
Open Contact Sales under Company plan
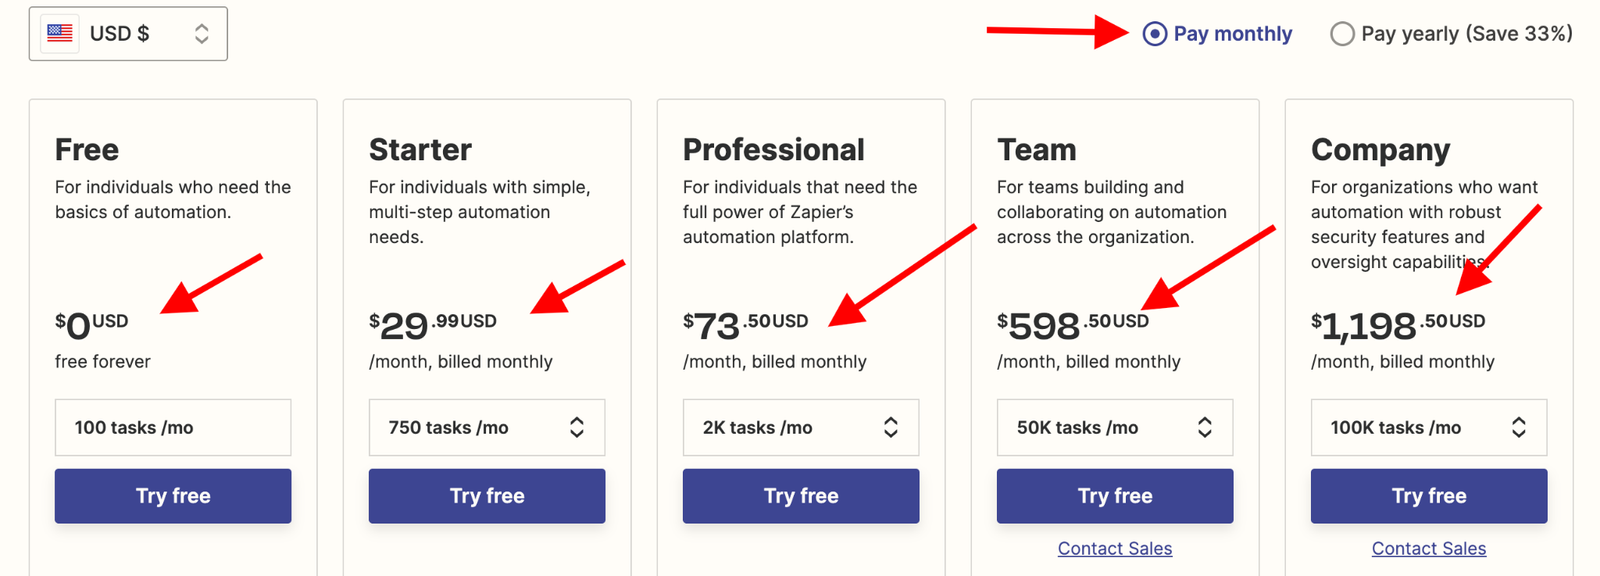pyautogui.click(x=1429, y=548)
